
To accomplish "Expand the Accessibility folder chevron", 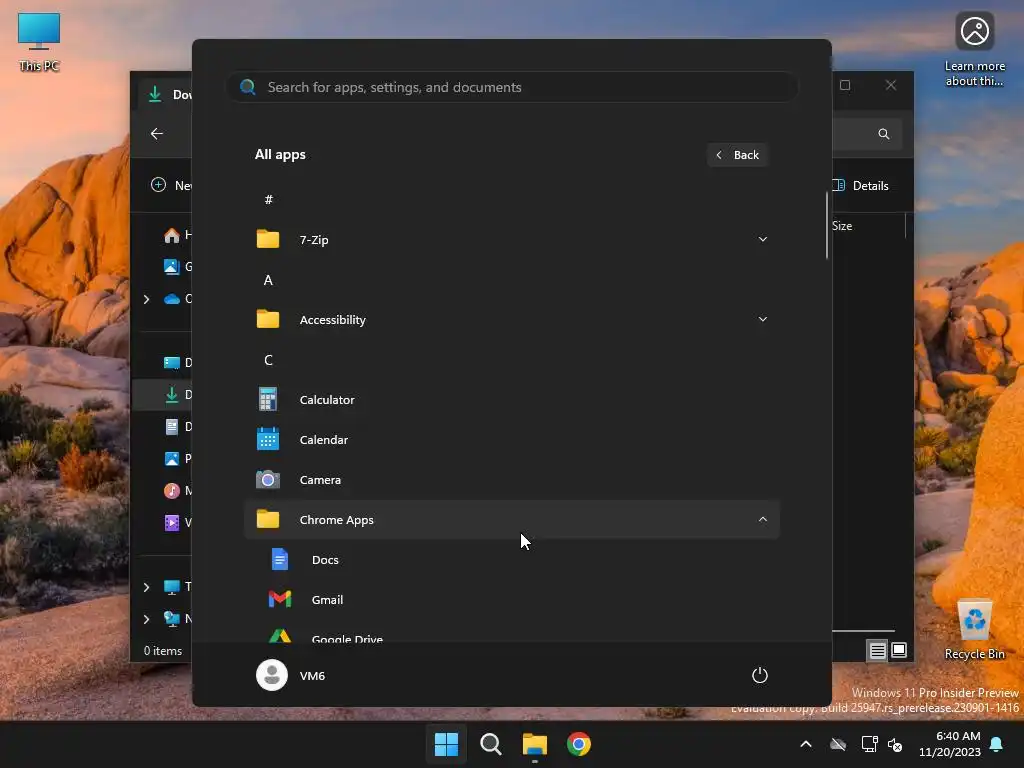I will [762, 319].
